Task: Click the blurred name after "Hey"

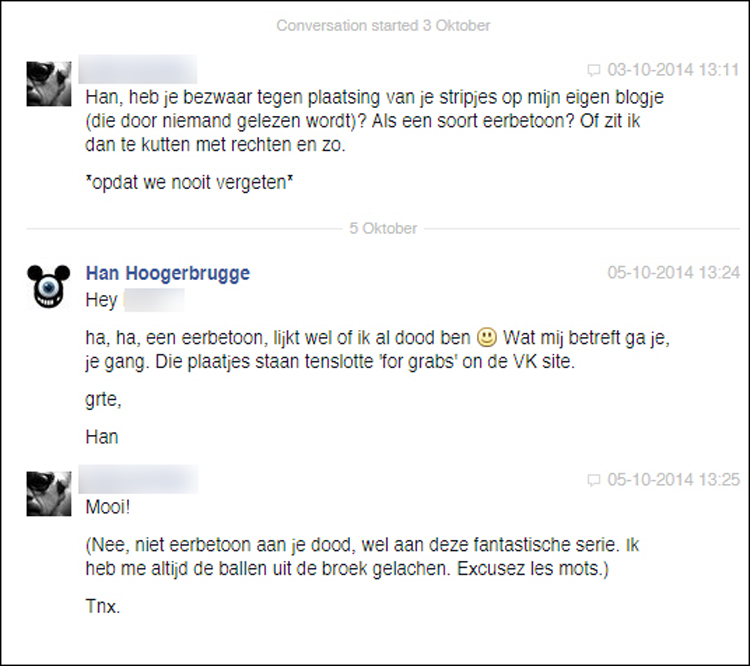Action: pyautogui.click(x=154, y=300)
